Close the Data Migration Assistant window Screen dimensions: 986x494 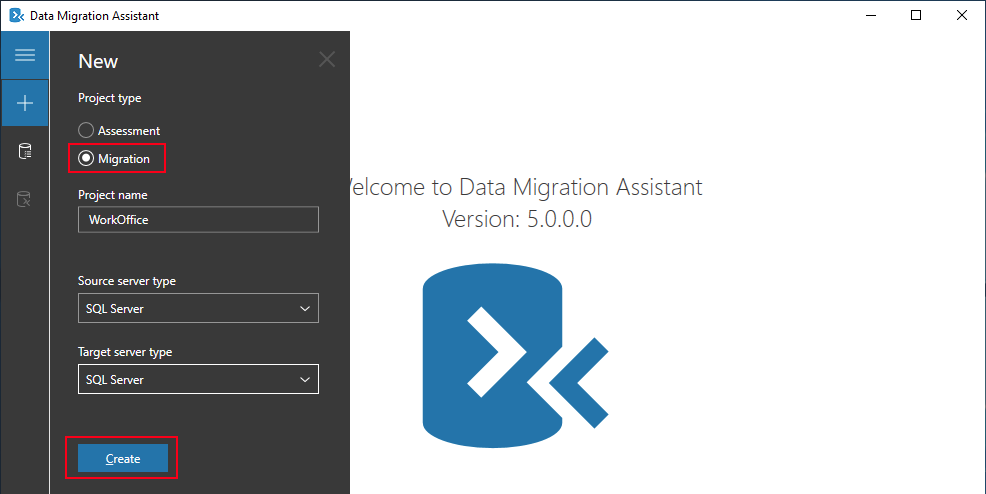[962, 16]
